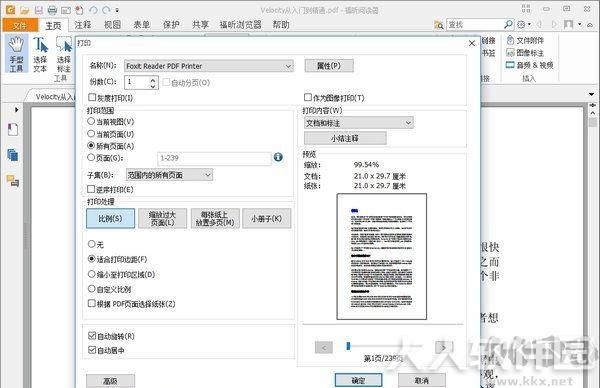Image resolution: width=600 pixels, height=388 pixels.
Task: Click the Image Annotation tool (图像标注)
Action: (x=525, y=53)
